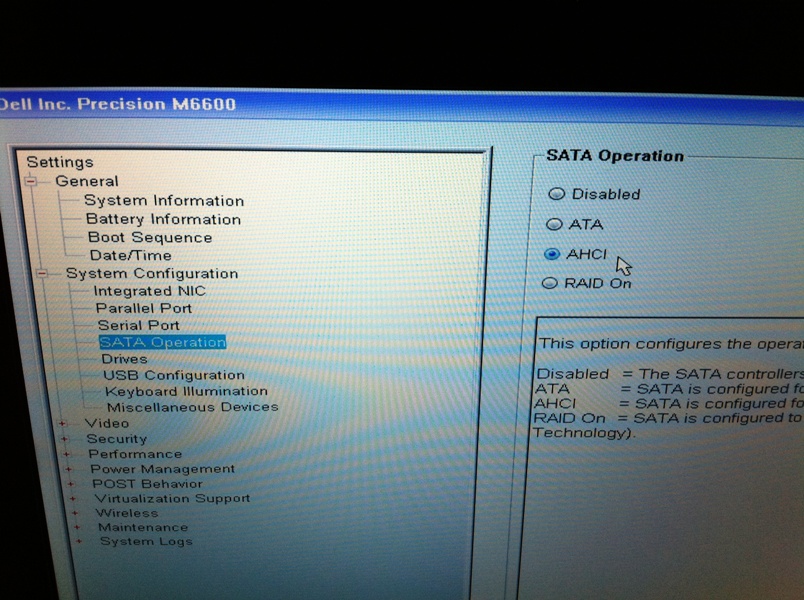The height and width of the screenshot is (600, 804).
Task: Select highlighted SATA Operation item
Action: click(163, 342)
